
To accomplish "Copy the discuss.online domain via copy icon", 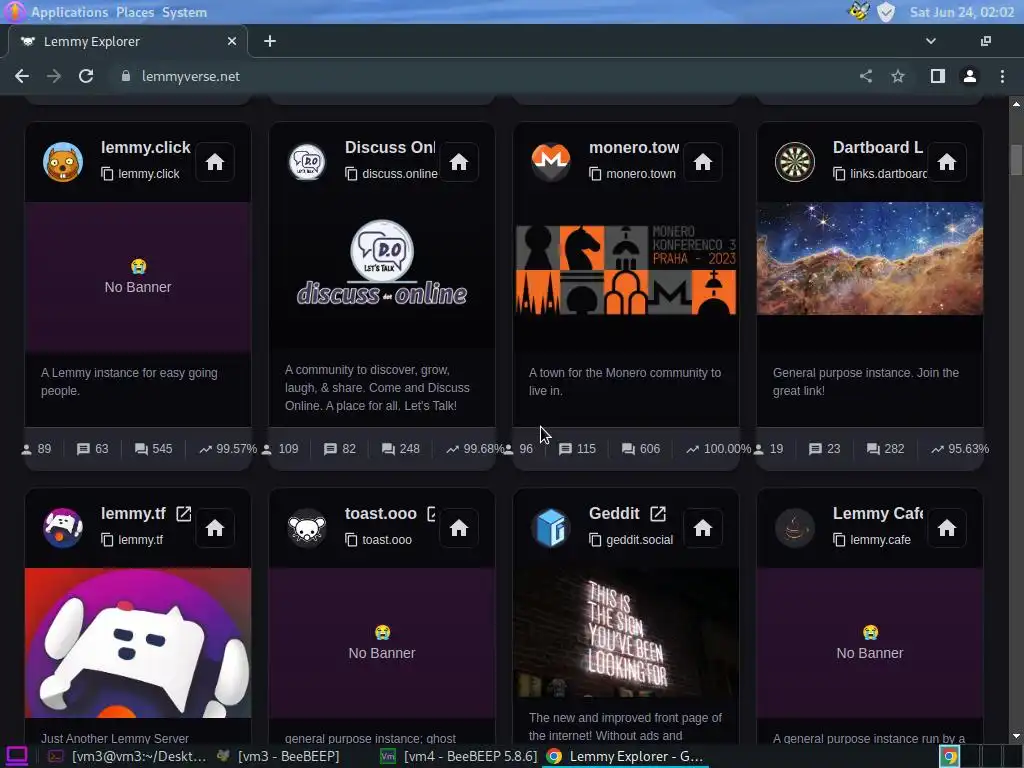I will (351, 174).
